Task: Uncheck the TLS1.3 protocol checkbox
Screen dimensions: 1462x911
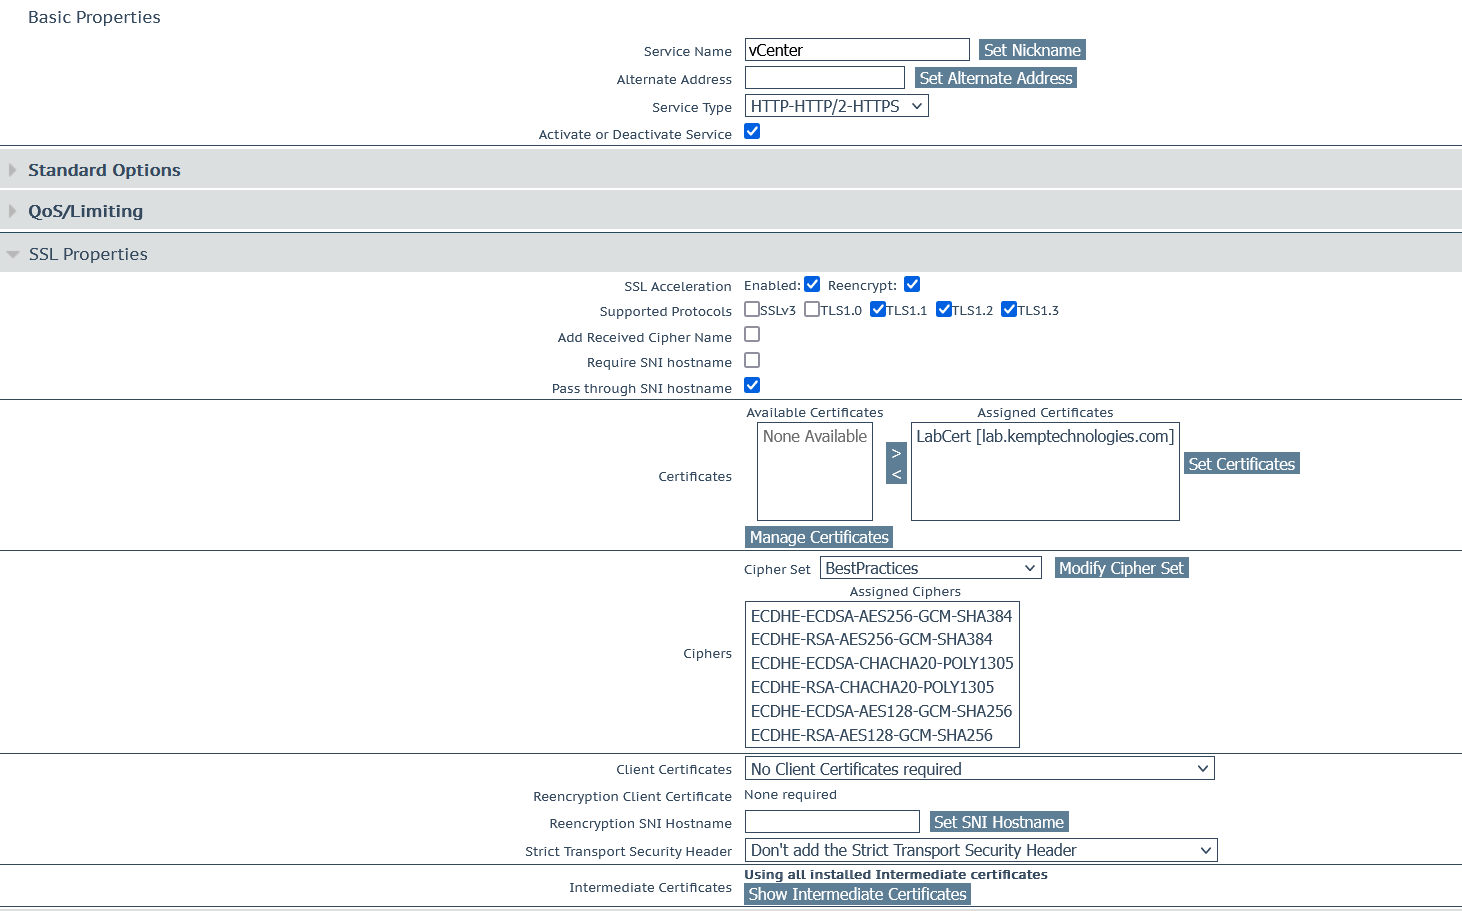Action: (x=1009, y=310)
